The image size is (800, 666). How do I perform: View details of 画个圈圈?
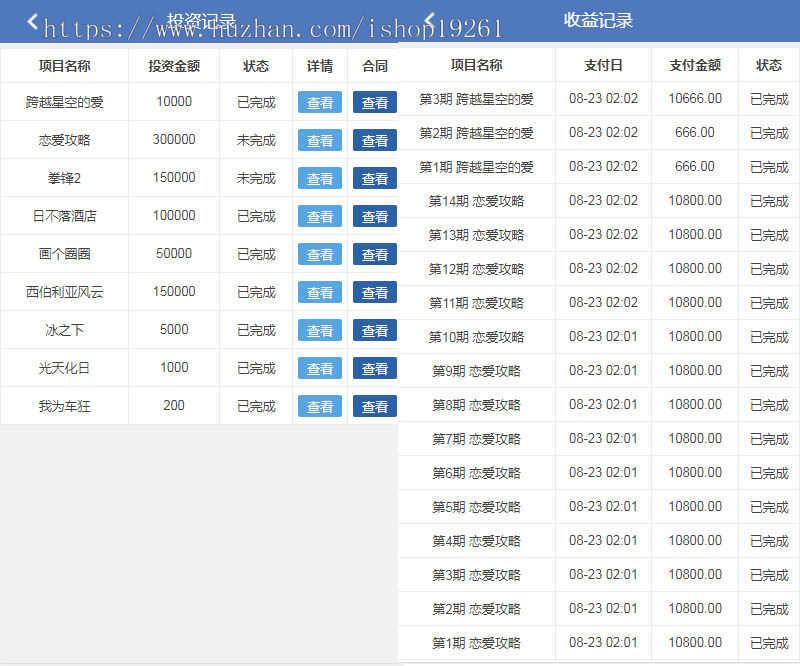point(320,254)
